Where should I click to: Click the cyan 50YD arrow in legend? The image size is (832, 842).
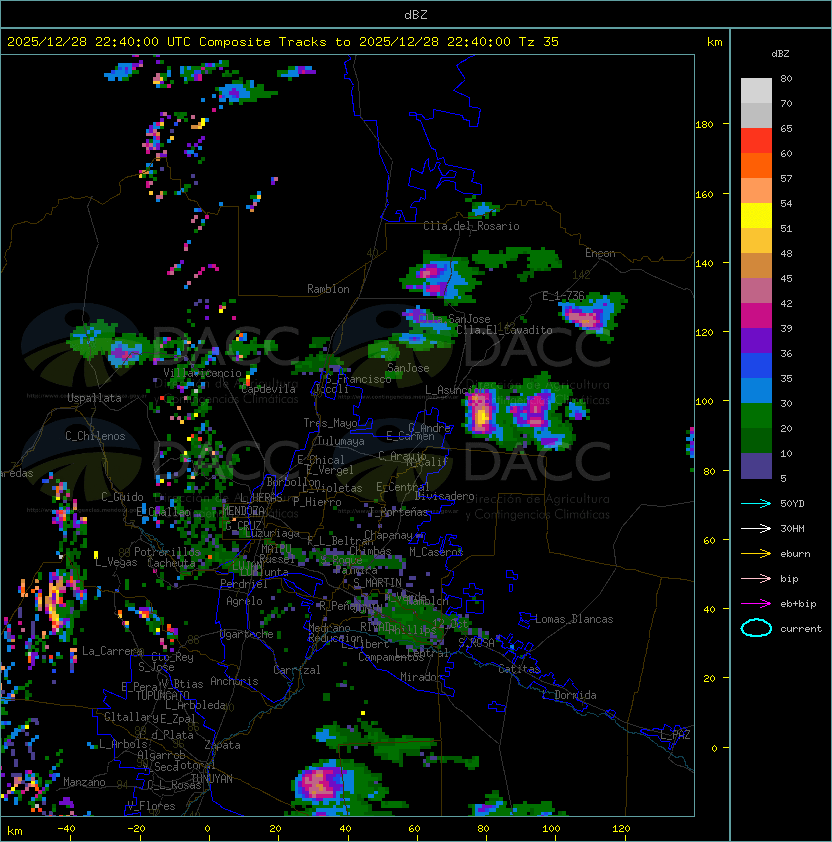coord(756,504)
